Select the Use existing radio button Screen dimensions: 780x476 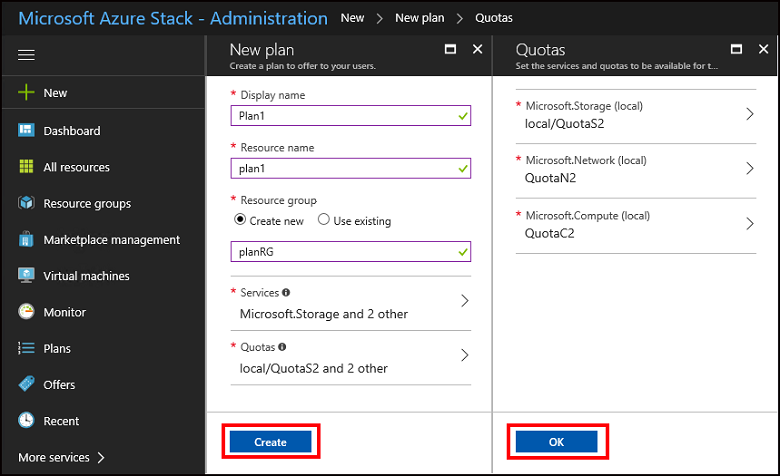[x=323, y=220]
